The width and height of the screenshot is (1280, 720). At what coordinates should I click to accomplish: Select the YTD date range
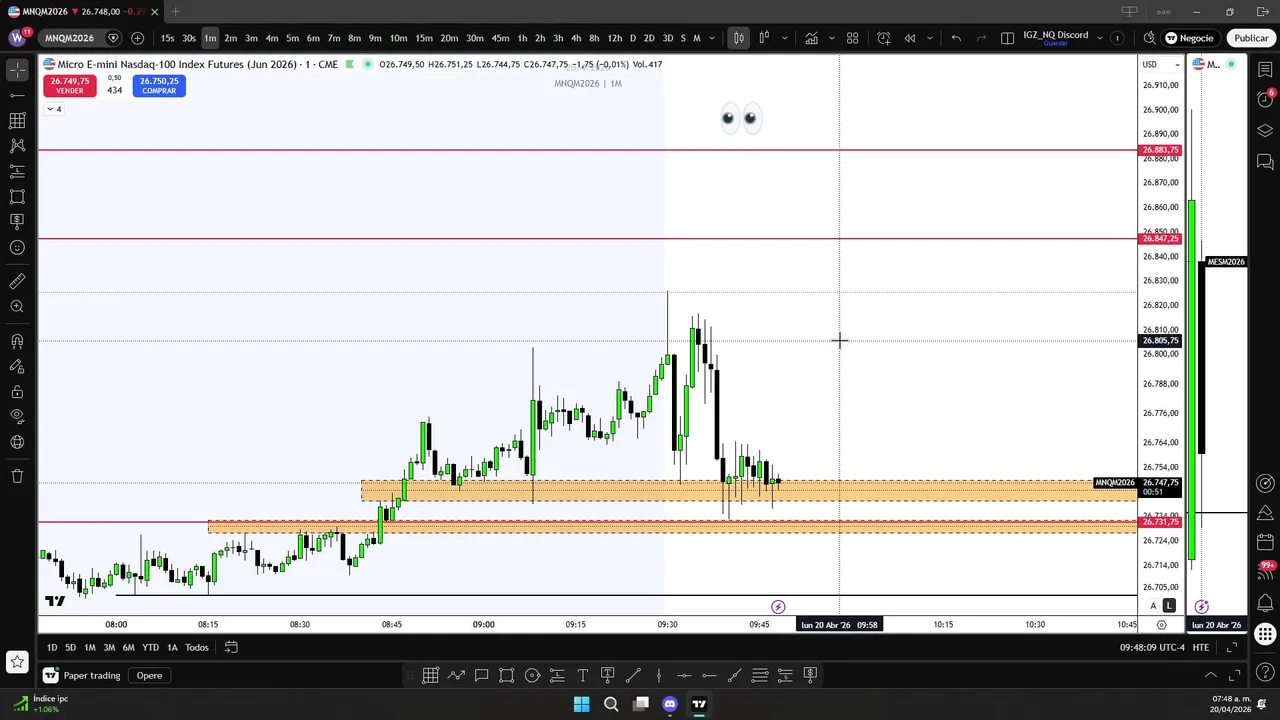point(150,647)
